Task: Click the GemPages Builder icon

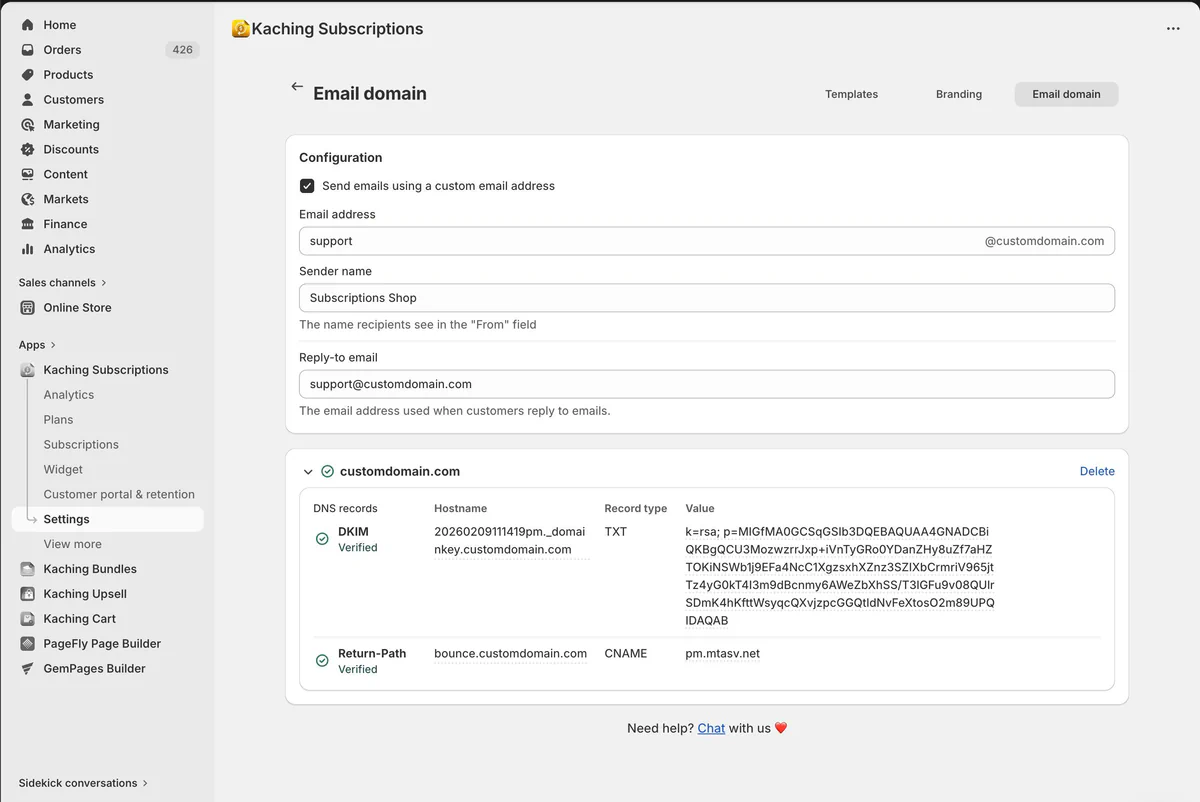Action: pyautogui.click(x=28, y=669)
